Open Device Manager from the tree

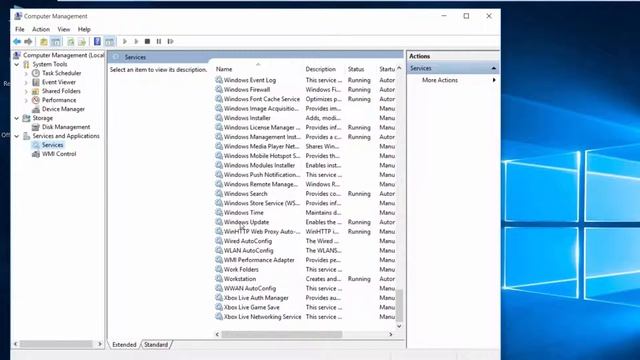(63, 109)
